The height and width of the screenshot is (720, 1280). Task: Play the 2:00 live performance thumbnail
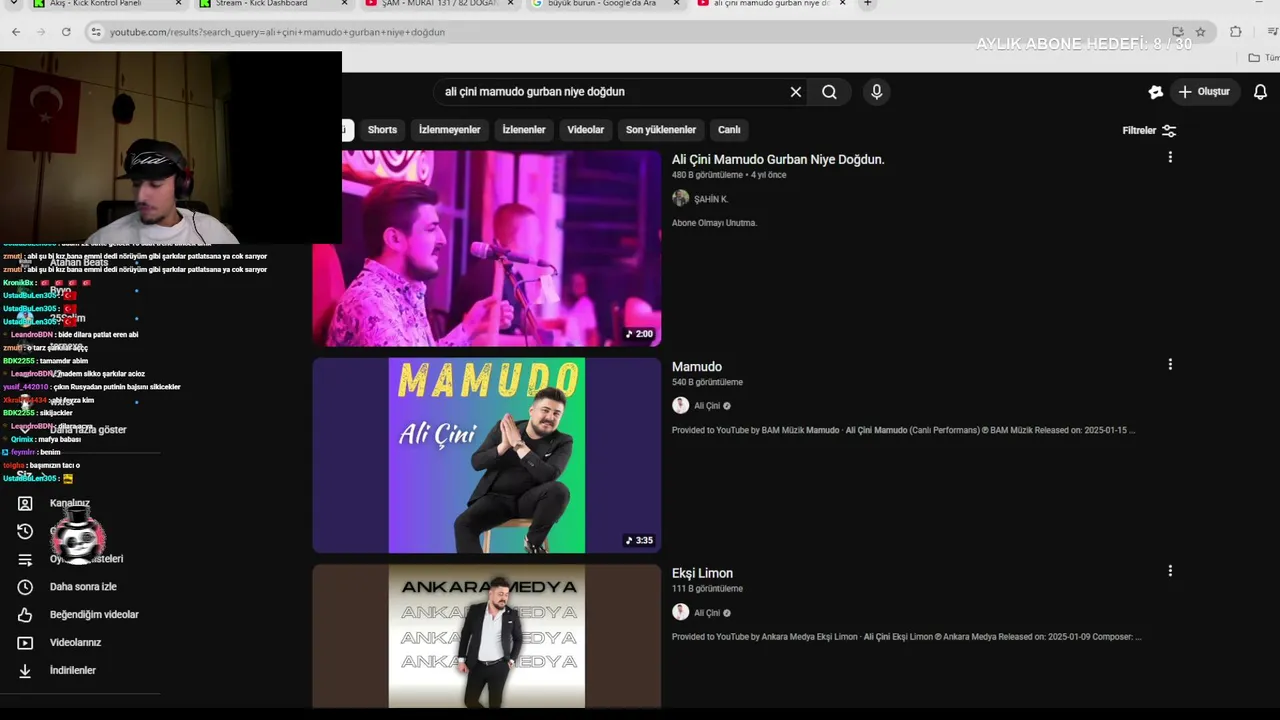point(487,248)
